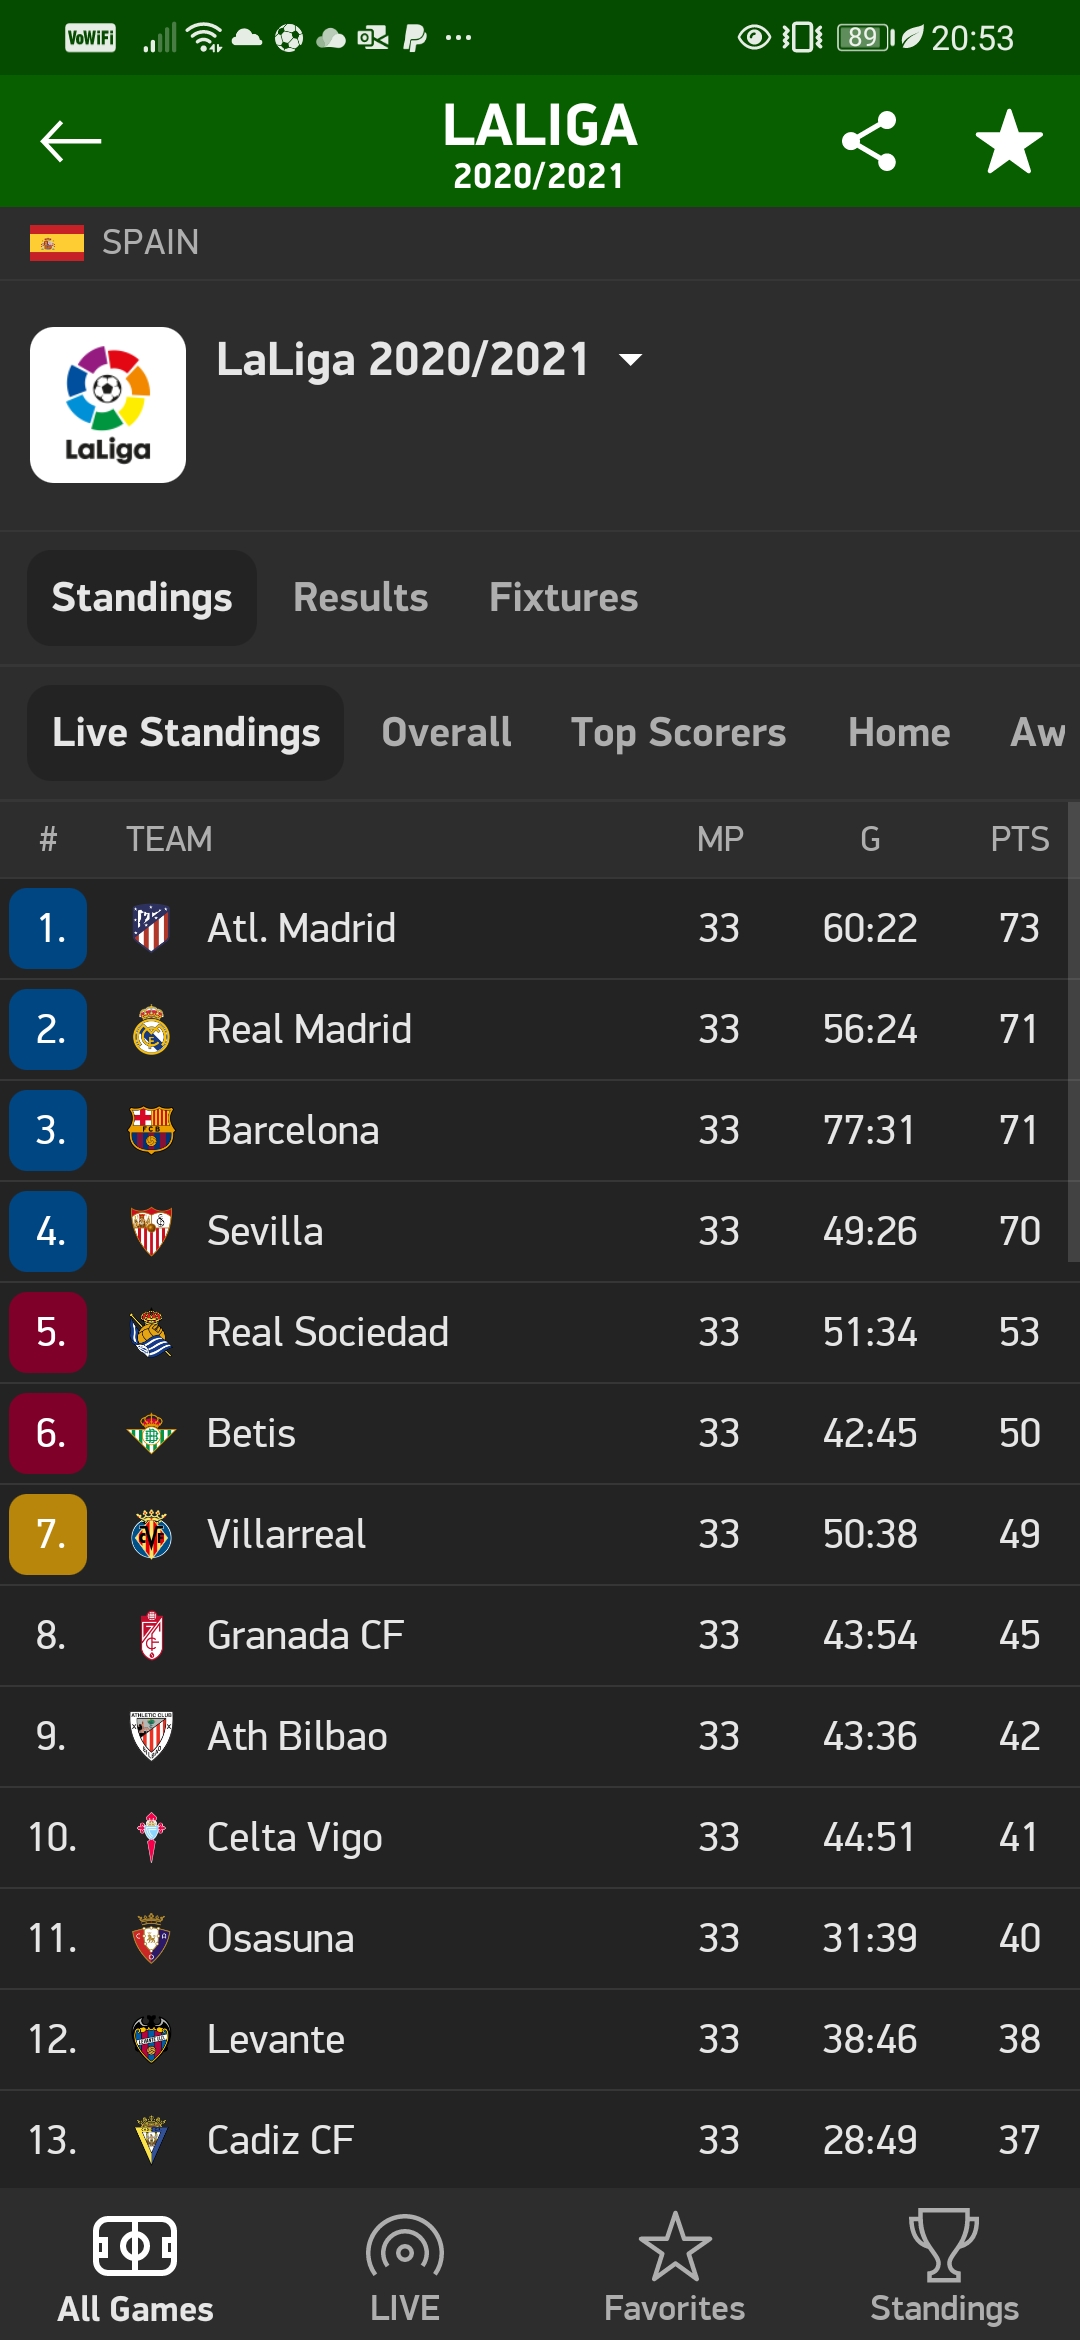Expand the LaLiga 2020/2021 season dropdown

pyautogui.click(x=630, y=360)
